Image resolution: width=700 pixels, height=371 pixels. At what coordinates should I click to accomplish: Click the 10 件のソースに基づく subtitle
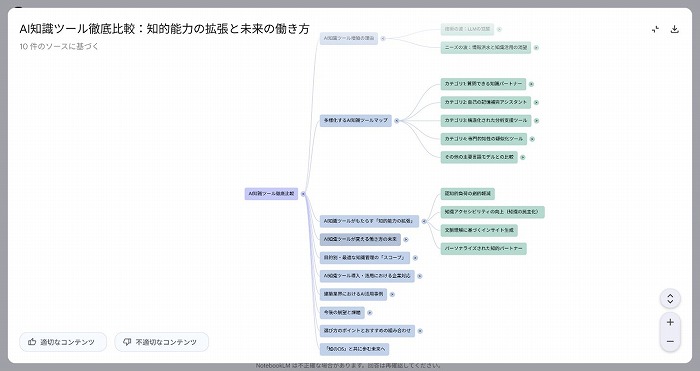tap(59, 46)
